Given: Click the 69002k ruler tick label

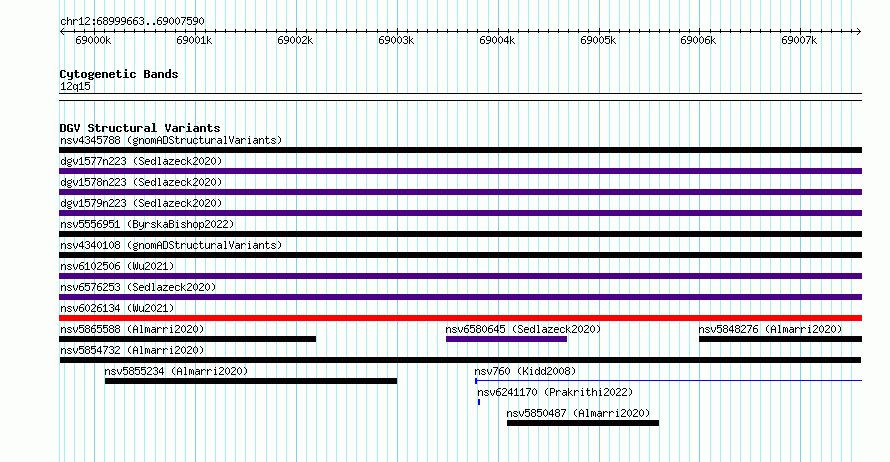Looking at the screenshot, I should point(295,40).
